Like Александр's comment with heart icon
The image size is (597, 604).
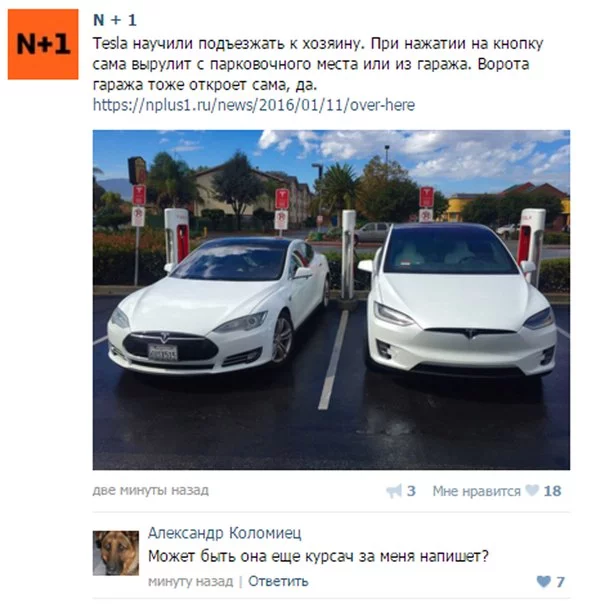543,581
